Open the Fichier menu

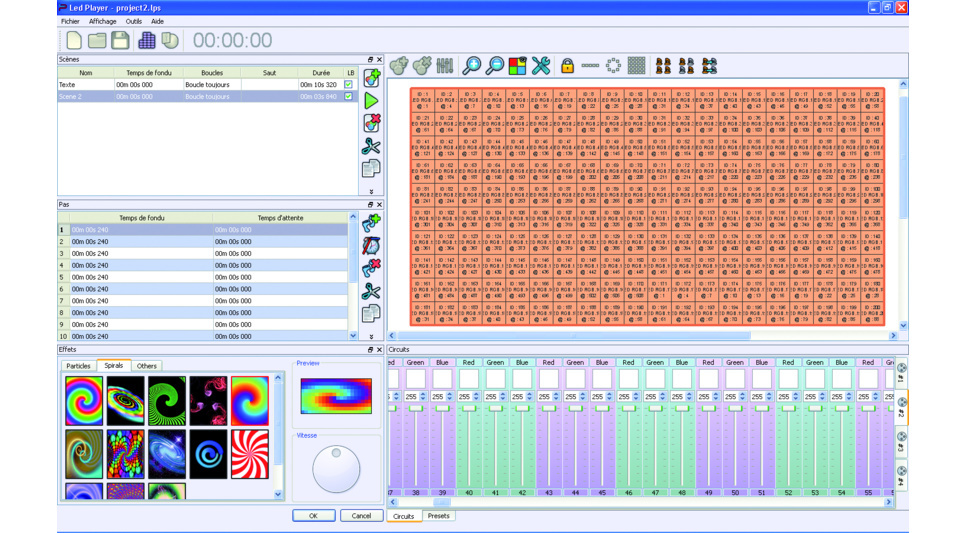(70, 21)
